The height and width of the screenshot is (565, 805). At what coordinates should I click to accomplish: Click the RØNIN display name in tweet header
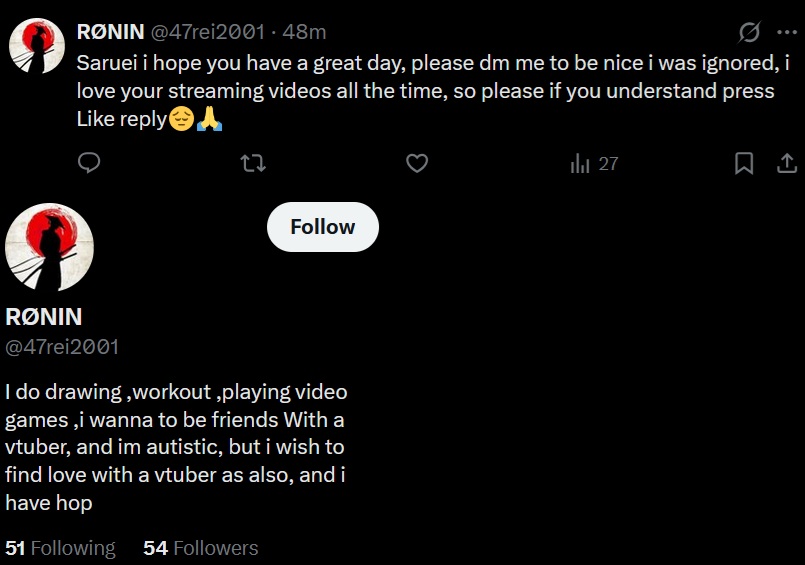coord(110,32)
